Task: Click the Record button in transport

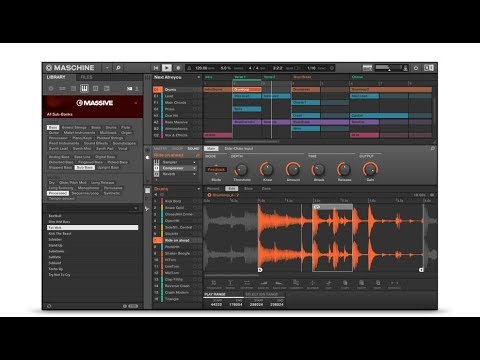Action: [x=178, y=68]
